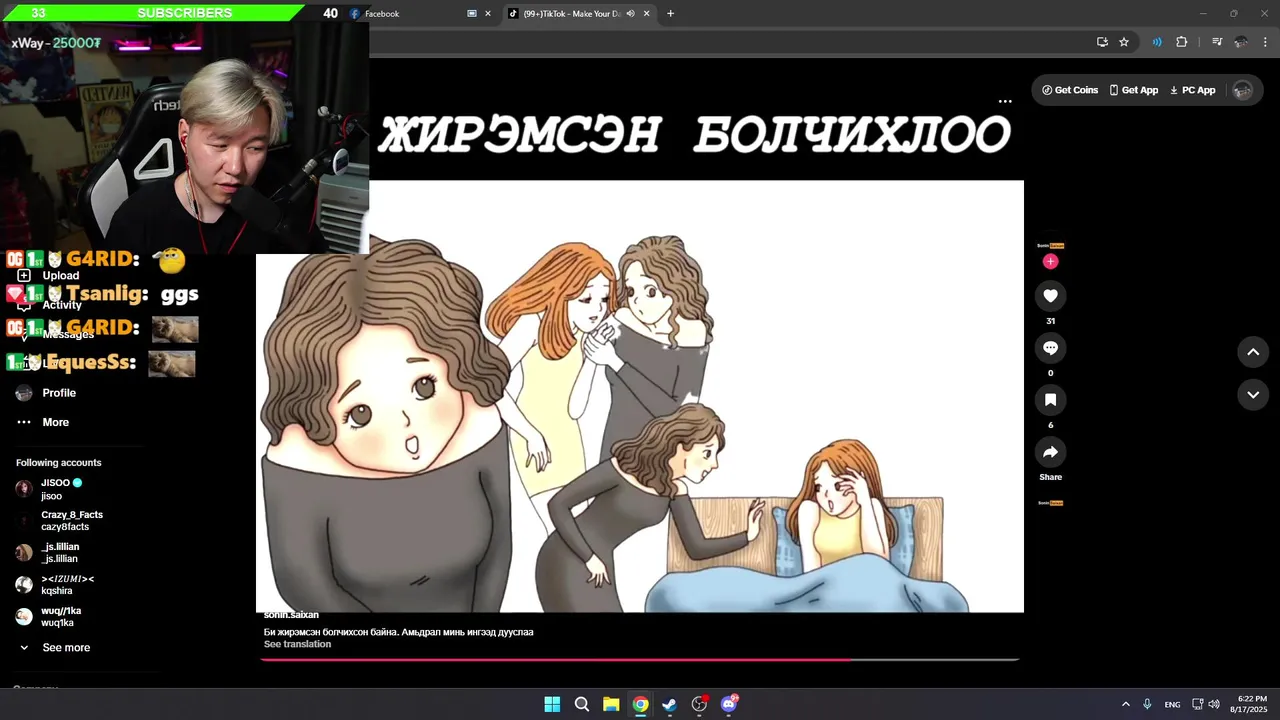Viewport: 1280px width, 720px height.
Task: Go to previous video with up arrow
Action: pos(1253,352)
